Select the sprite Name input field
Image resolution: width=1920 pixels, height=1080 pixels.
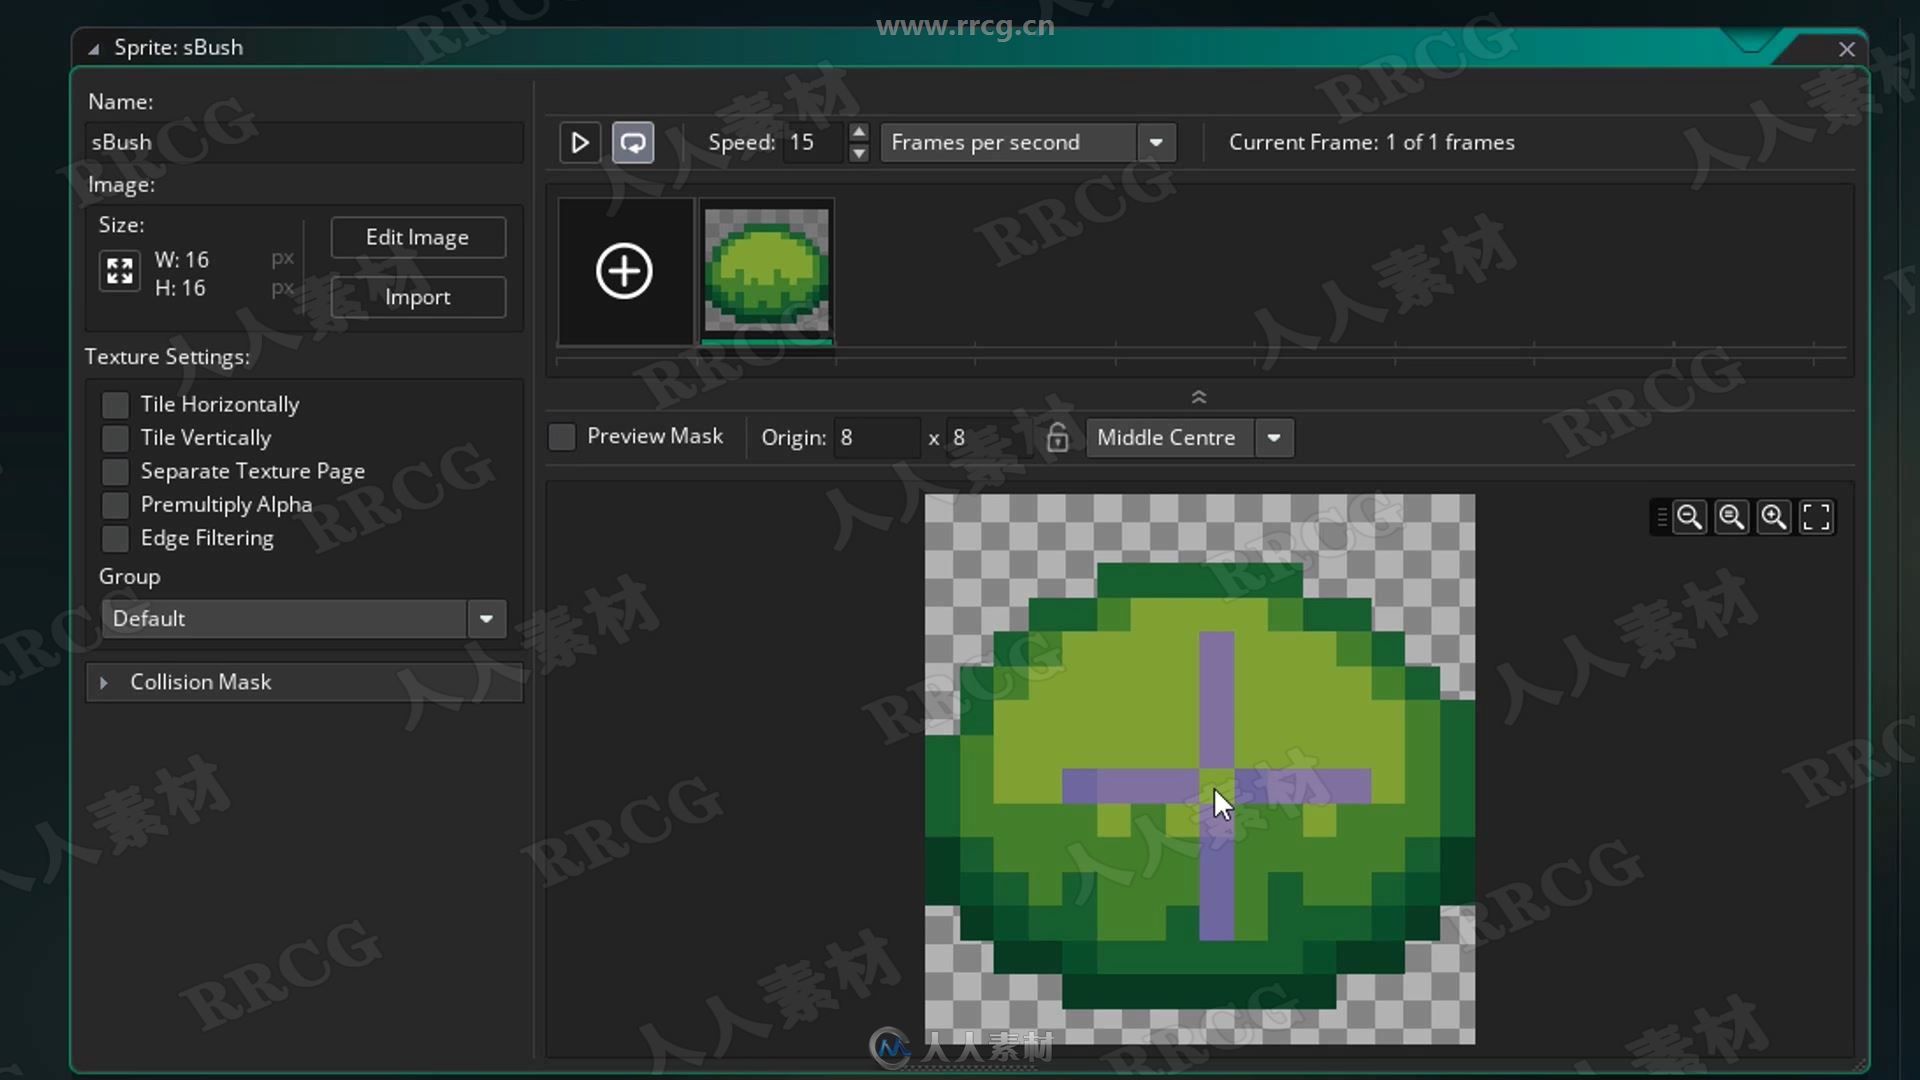click(x=303, y=141)
